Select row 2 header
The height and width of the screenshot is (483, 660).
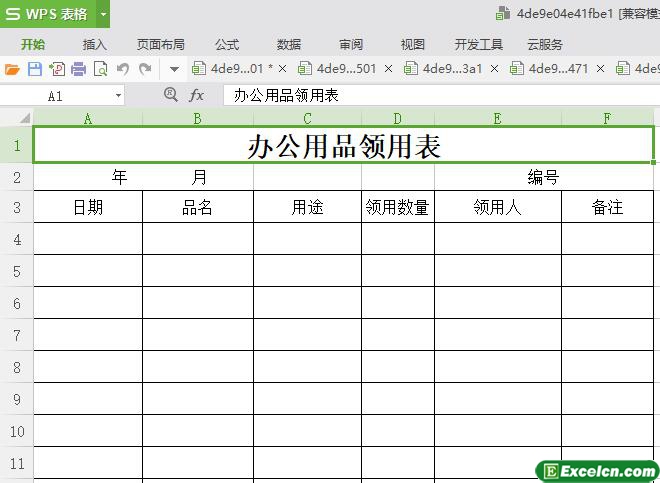coord(16,177)
